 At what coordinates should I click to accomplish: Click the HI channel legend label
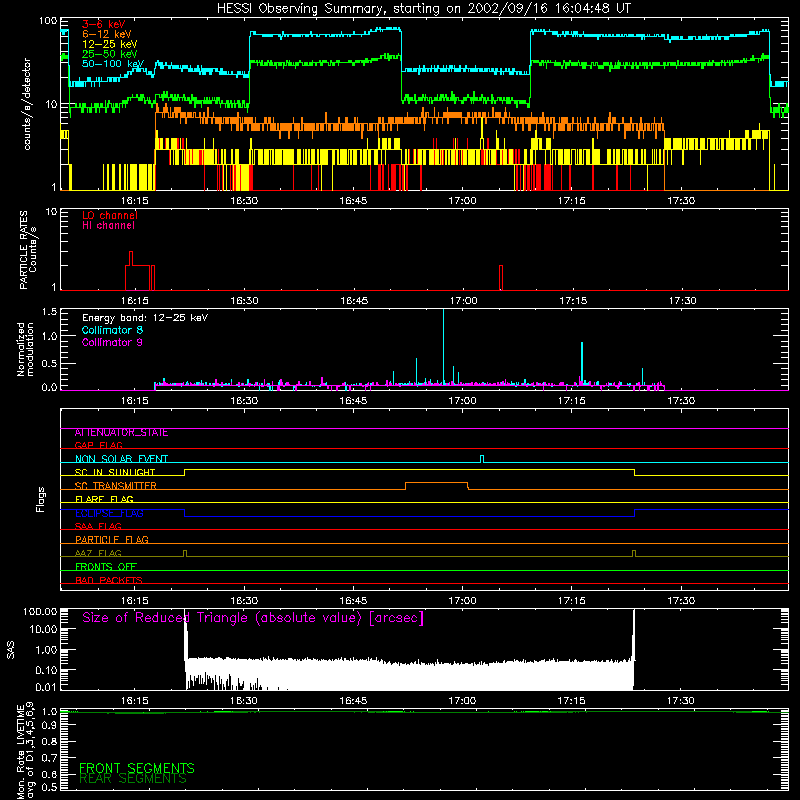[108, 226]
